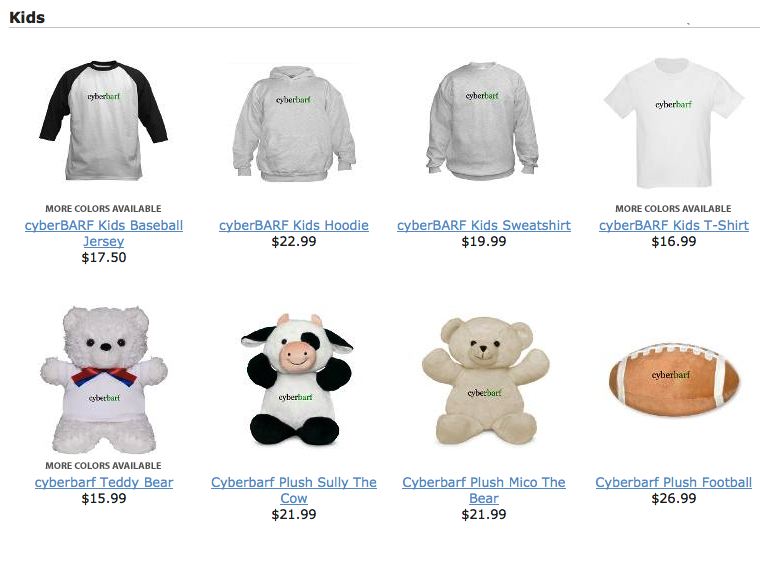Open the cyberBARF Kids T-Shirt link
This screenshot has width=760, height=580.
pyautogui.click(x=674, y=225)
